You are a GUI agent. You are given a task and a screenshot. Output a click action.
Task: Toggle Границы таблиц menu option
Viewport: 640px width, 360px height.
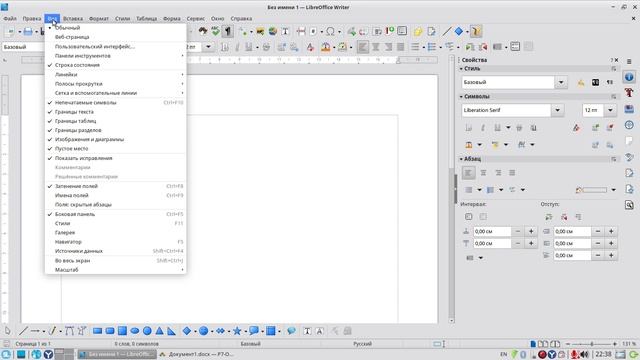coord(116,121)
